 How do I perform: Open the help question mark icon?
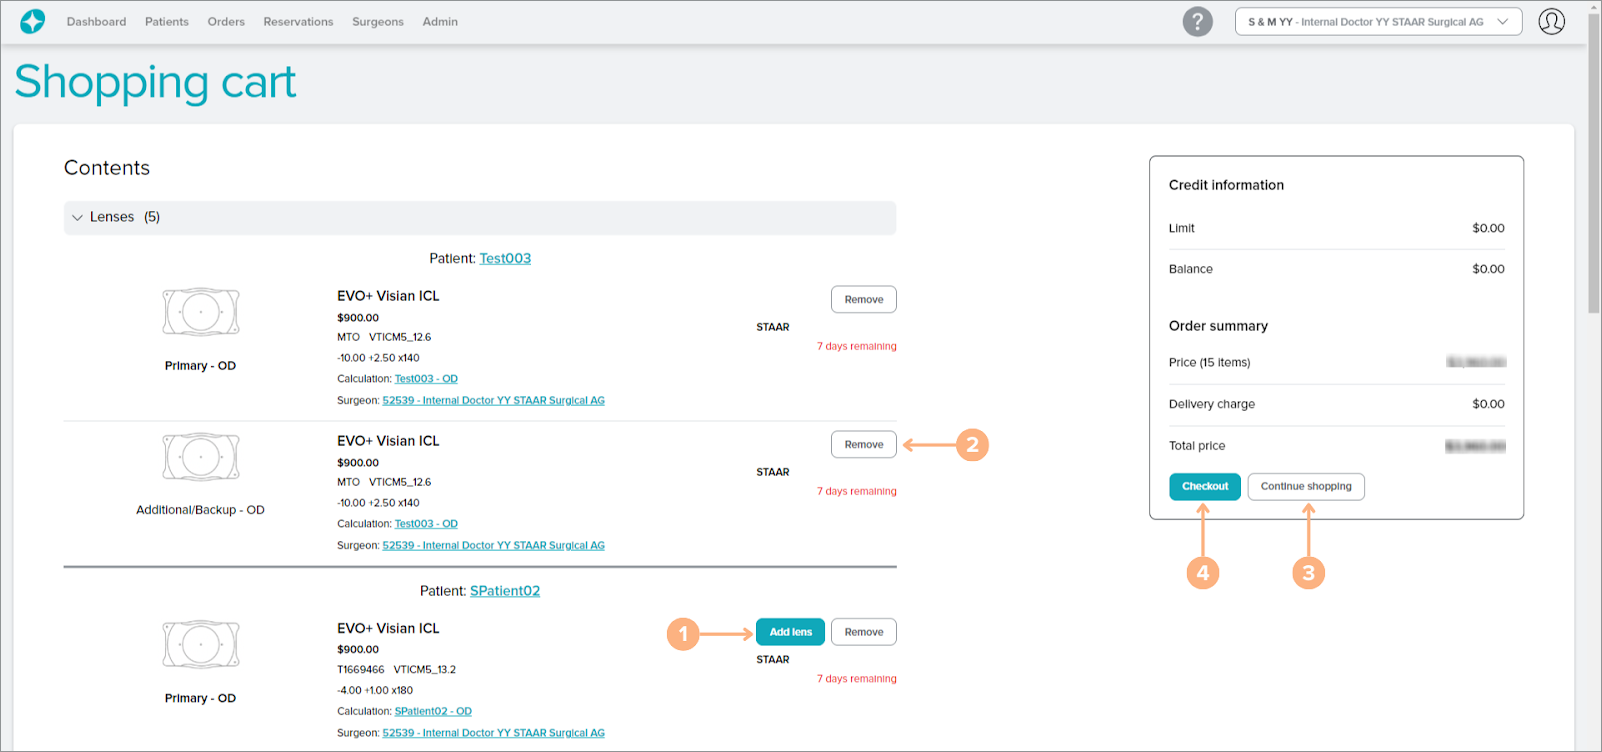[x=1197, y=21]
